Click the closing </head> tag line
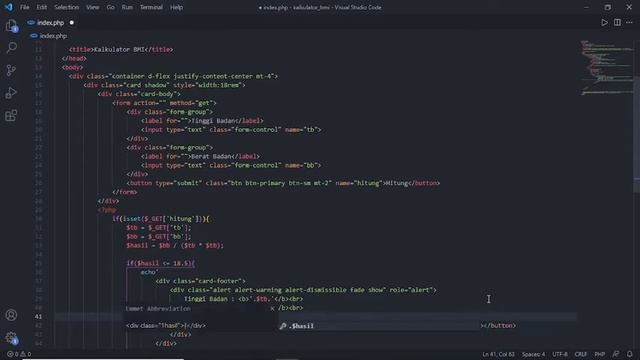Viewport: 640px width, 360px height. tap(74, 58)
